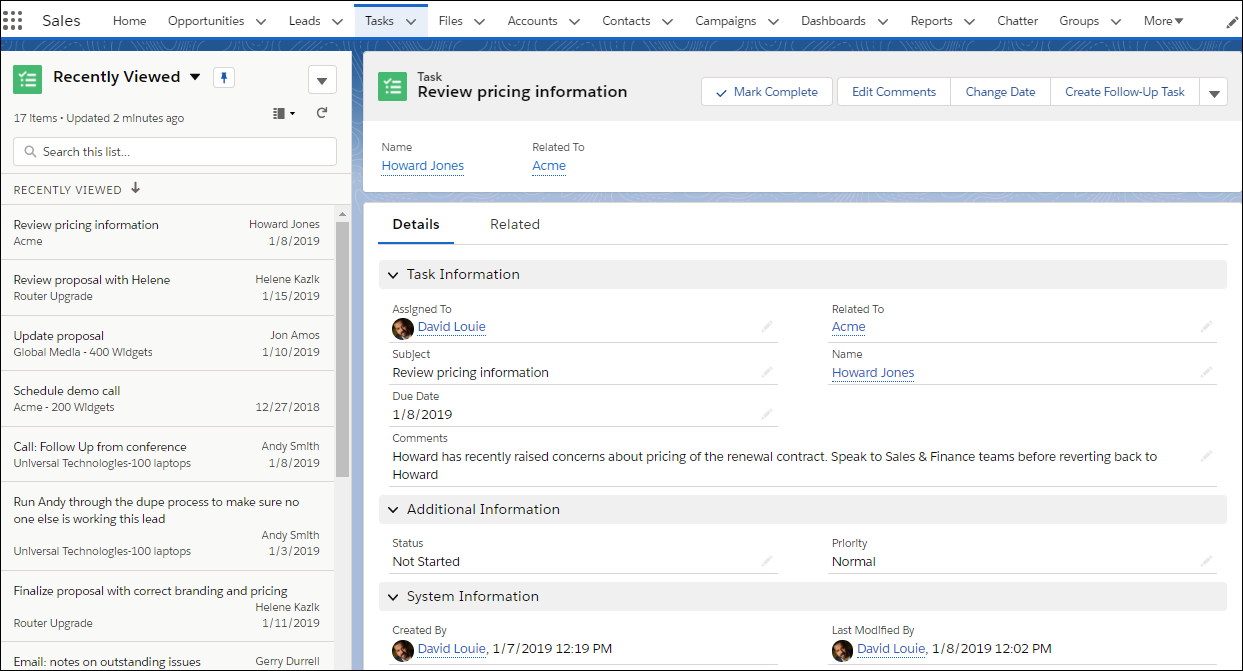Open the list view controls dropdown button
The height and width of the screenshot is (671, 1243).
coord(322,80)
